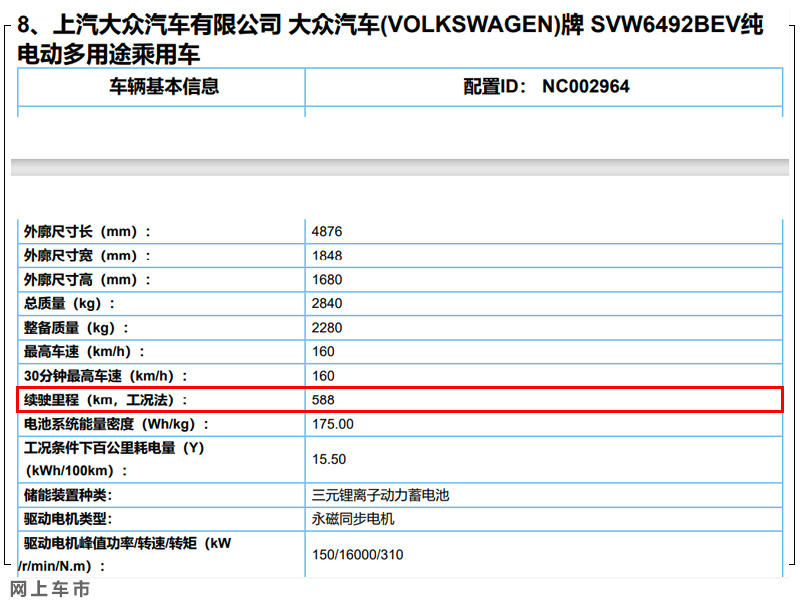
Task: Select the 三元锂离子动力蓄电池 value
Action: point(381,495)
